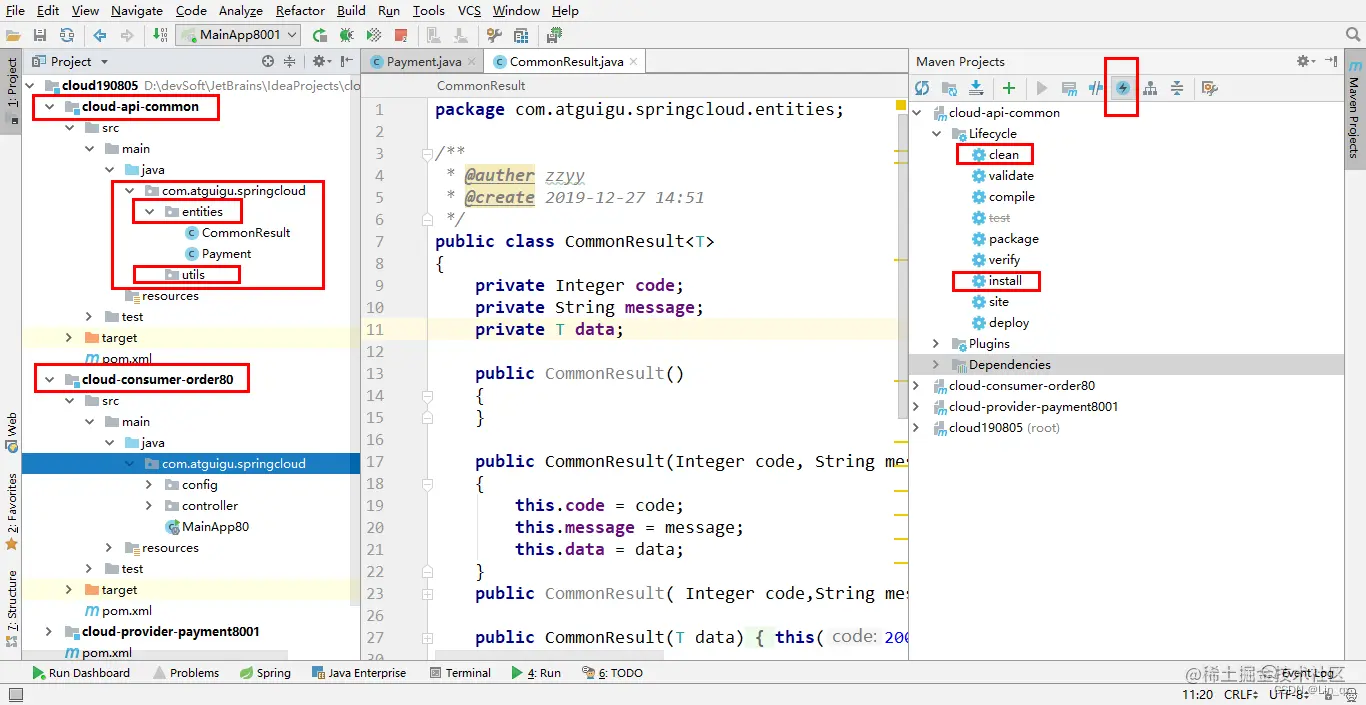Expand the Dependencies node in Maven
The image size is (1366, 705).
pos(936,365)
